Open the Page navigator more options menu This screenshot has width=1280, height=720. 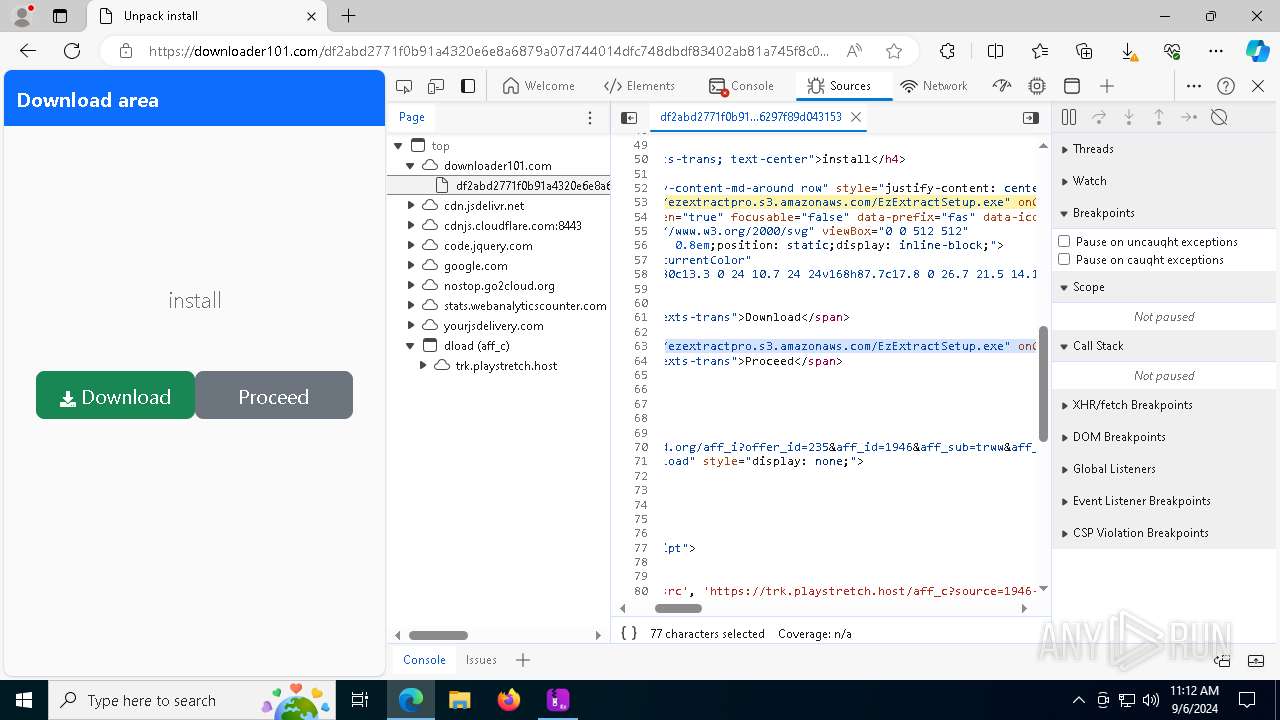tap(590, 118)
